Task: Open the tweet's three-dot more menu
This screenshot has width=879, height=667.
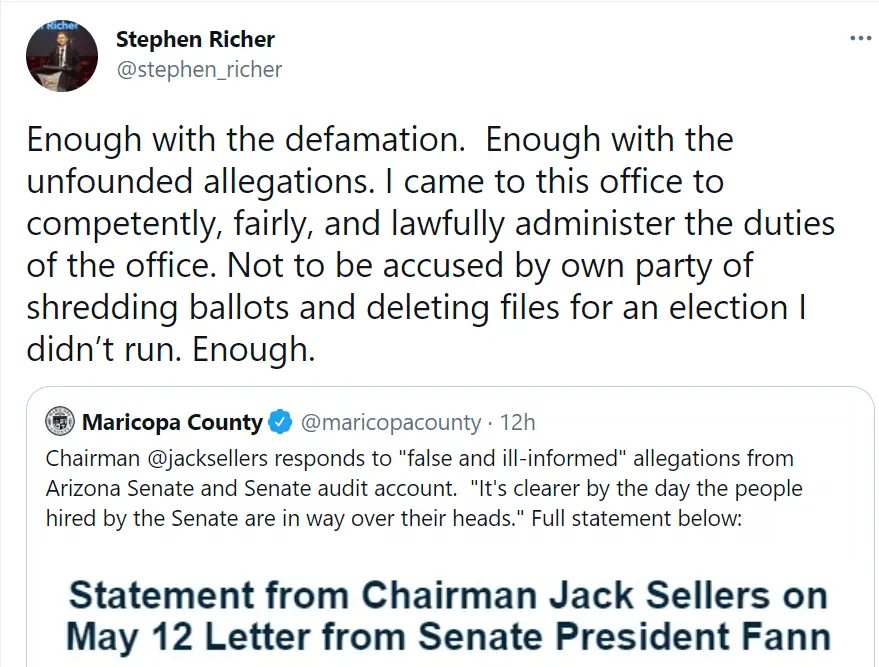Action: click(860, 39)
